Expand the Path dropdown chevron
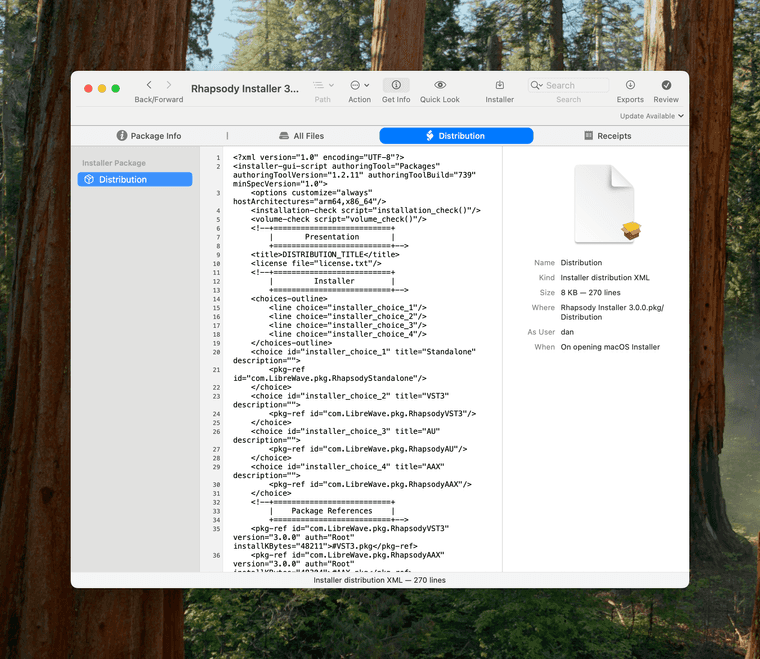The width and height of the screenshot is (760, 659). [332, 85]
